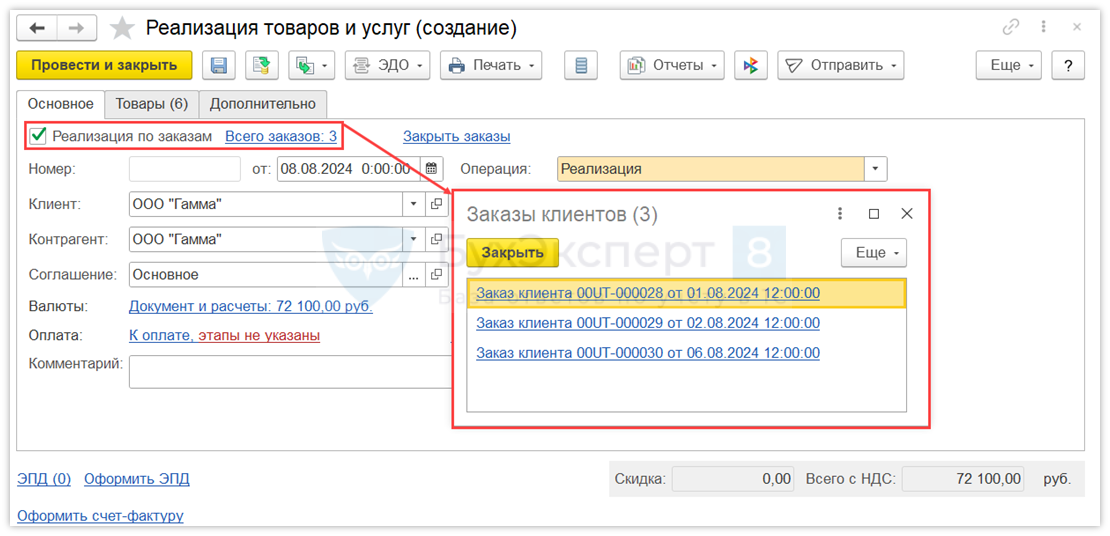Click the document structure list icon
1110x536 pixels.
[x=581, y=65]
